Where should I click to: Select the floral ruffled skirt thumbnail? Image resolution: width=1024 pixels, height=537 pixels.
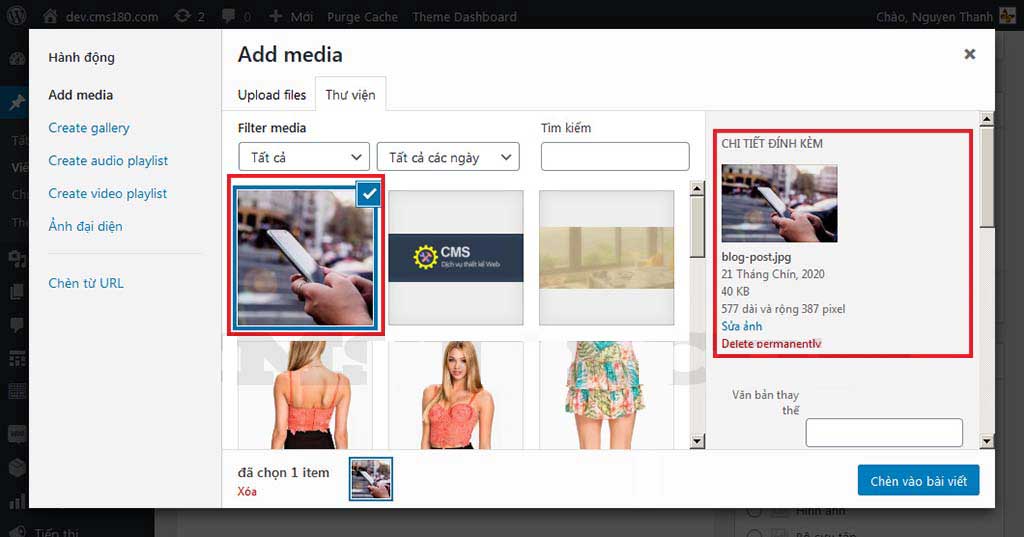click(x=606, y=395)
